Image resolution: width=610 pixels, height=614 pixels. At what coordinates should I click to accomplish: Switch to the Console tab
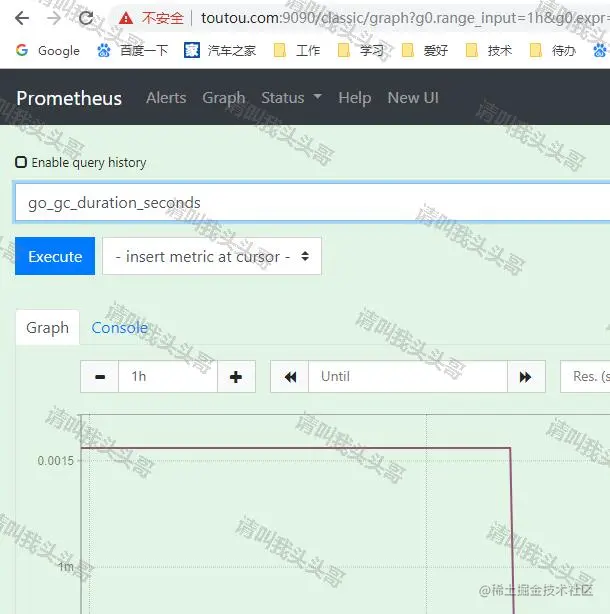(x=119, y=327)
